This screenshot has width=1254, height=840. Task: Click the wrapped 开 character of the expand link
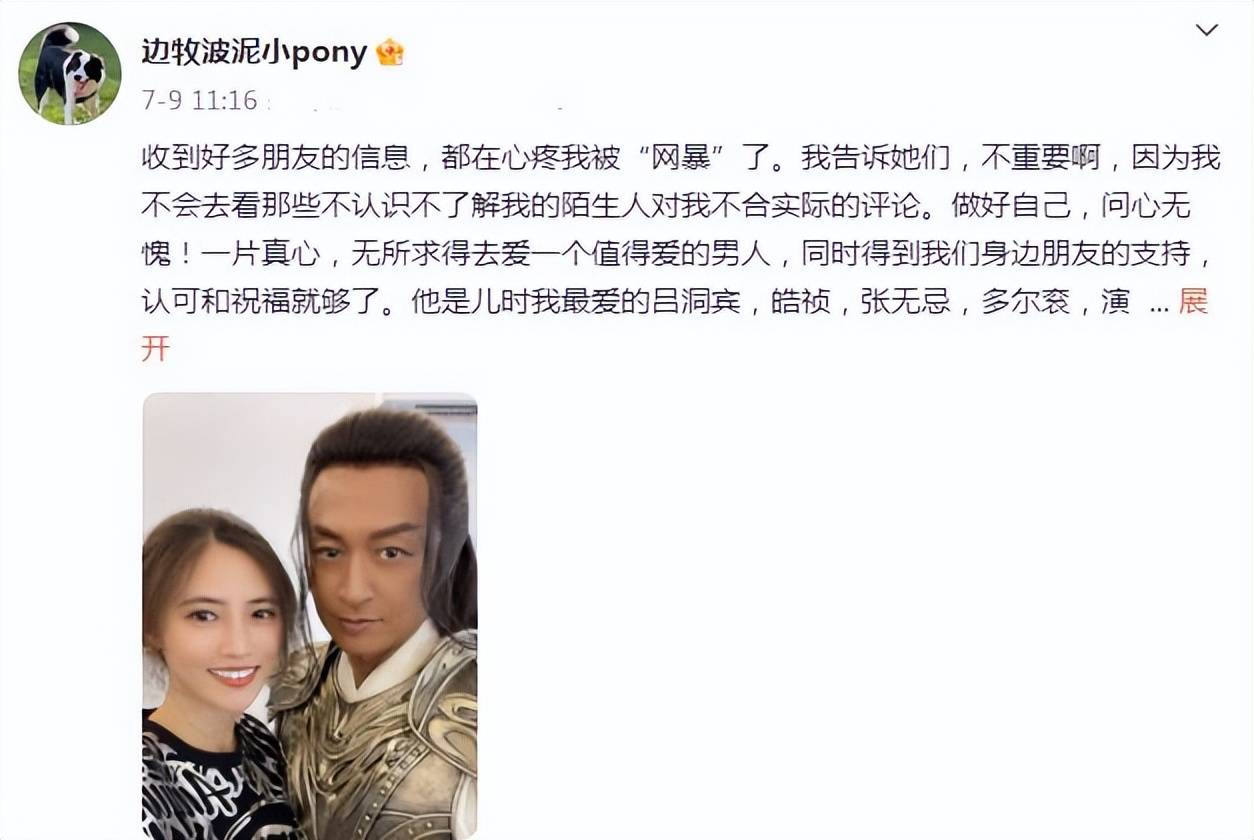156,349
